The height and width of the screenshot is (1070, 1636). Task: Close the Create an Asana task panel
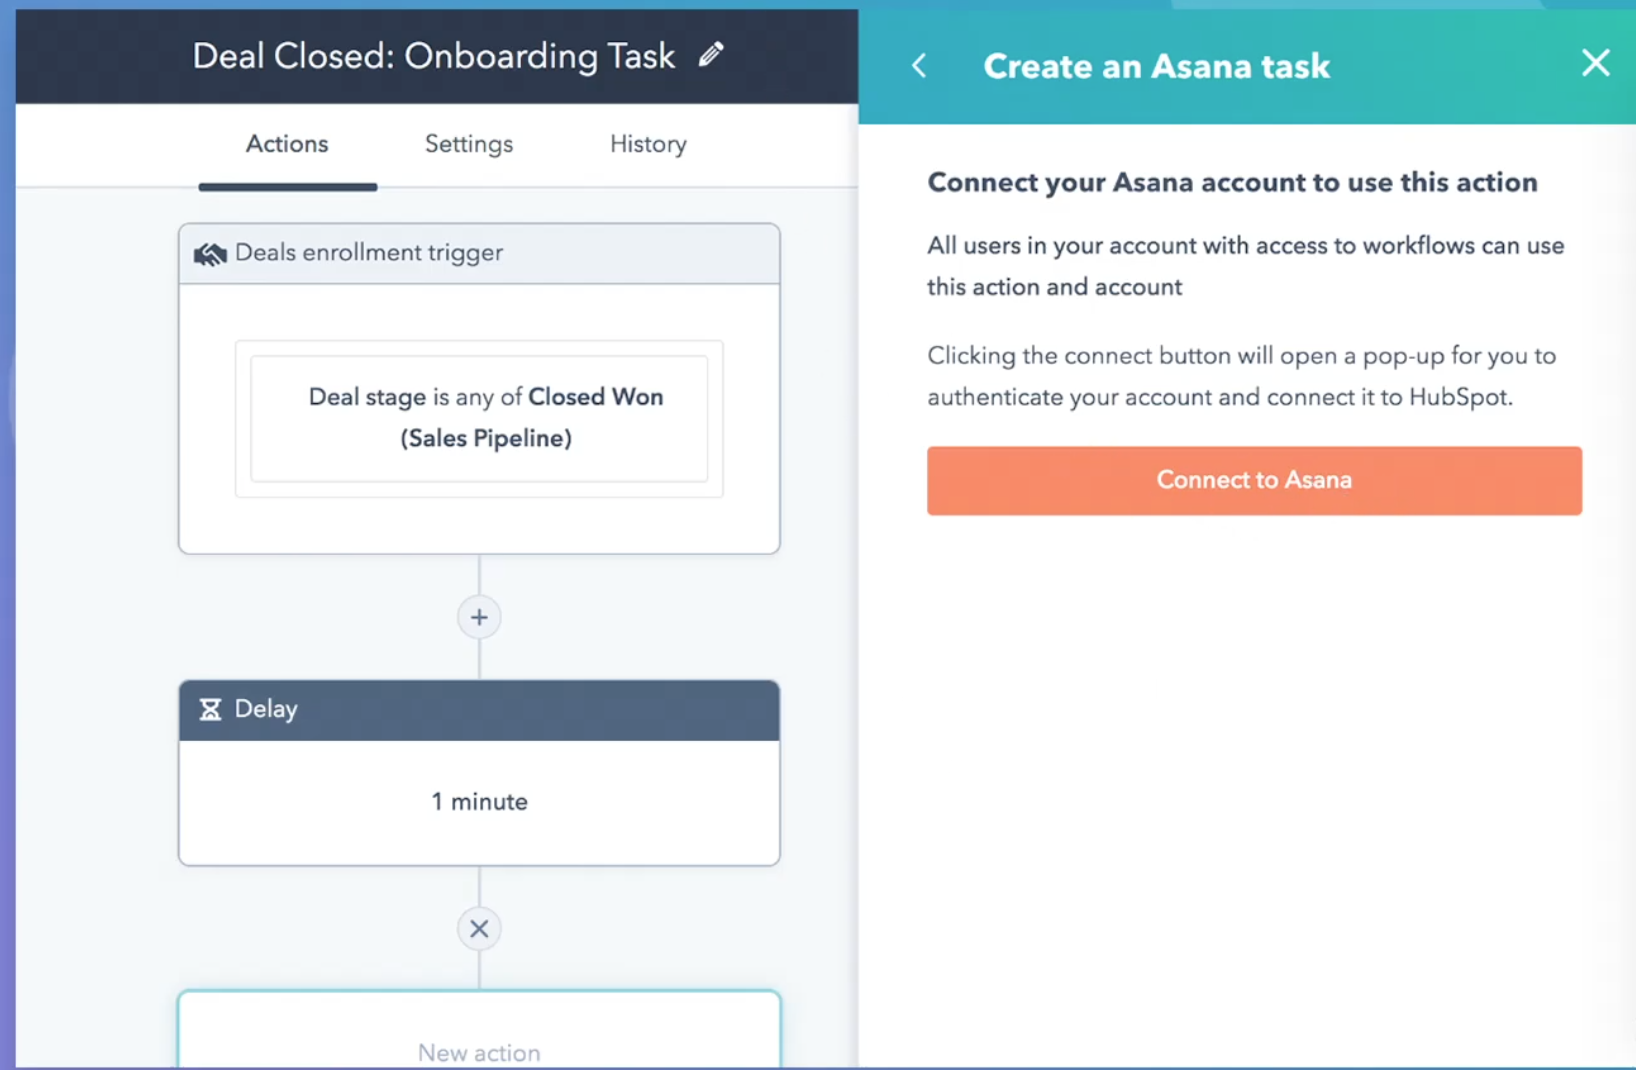tap(1595, 64)
